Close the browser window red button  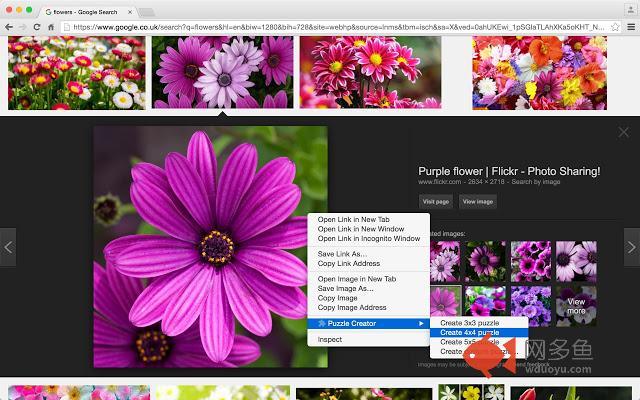(x=9, y=9)
